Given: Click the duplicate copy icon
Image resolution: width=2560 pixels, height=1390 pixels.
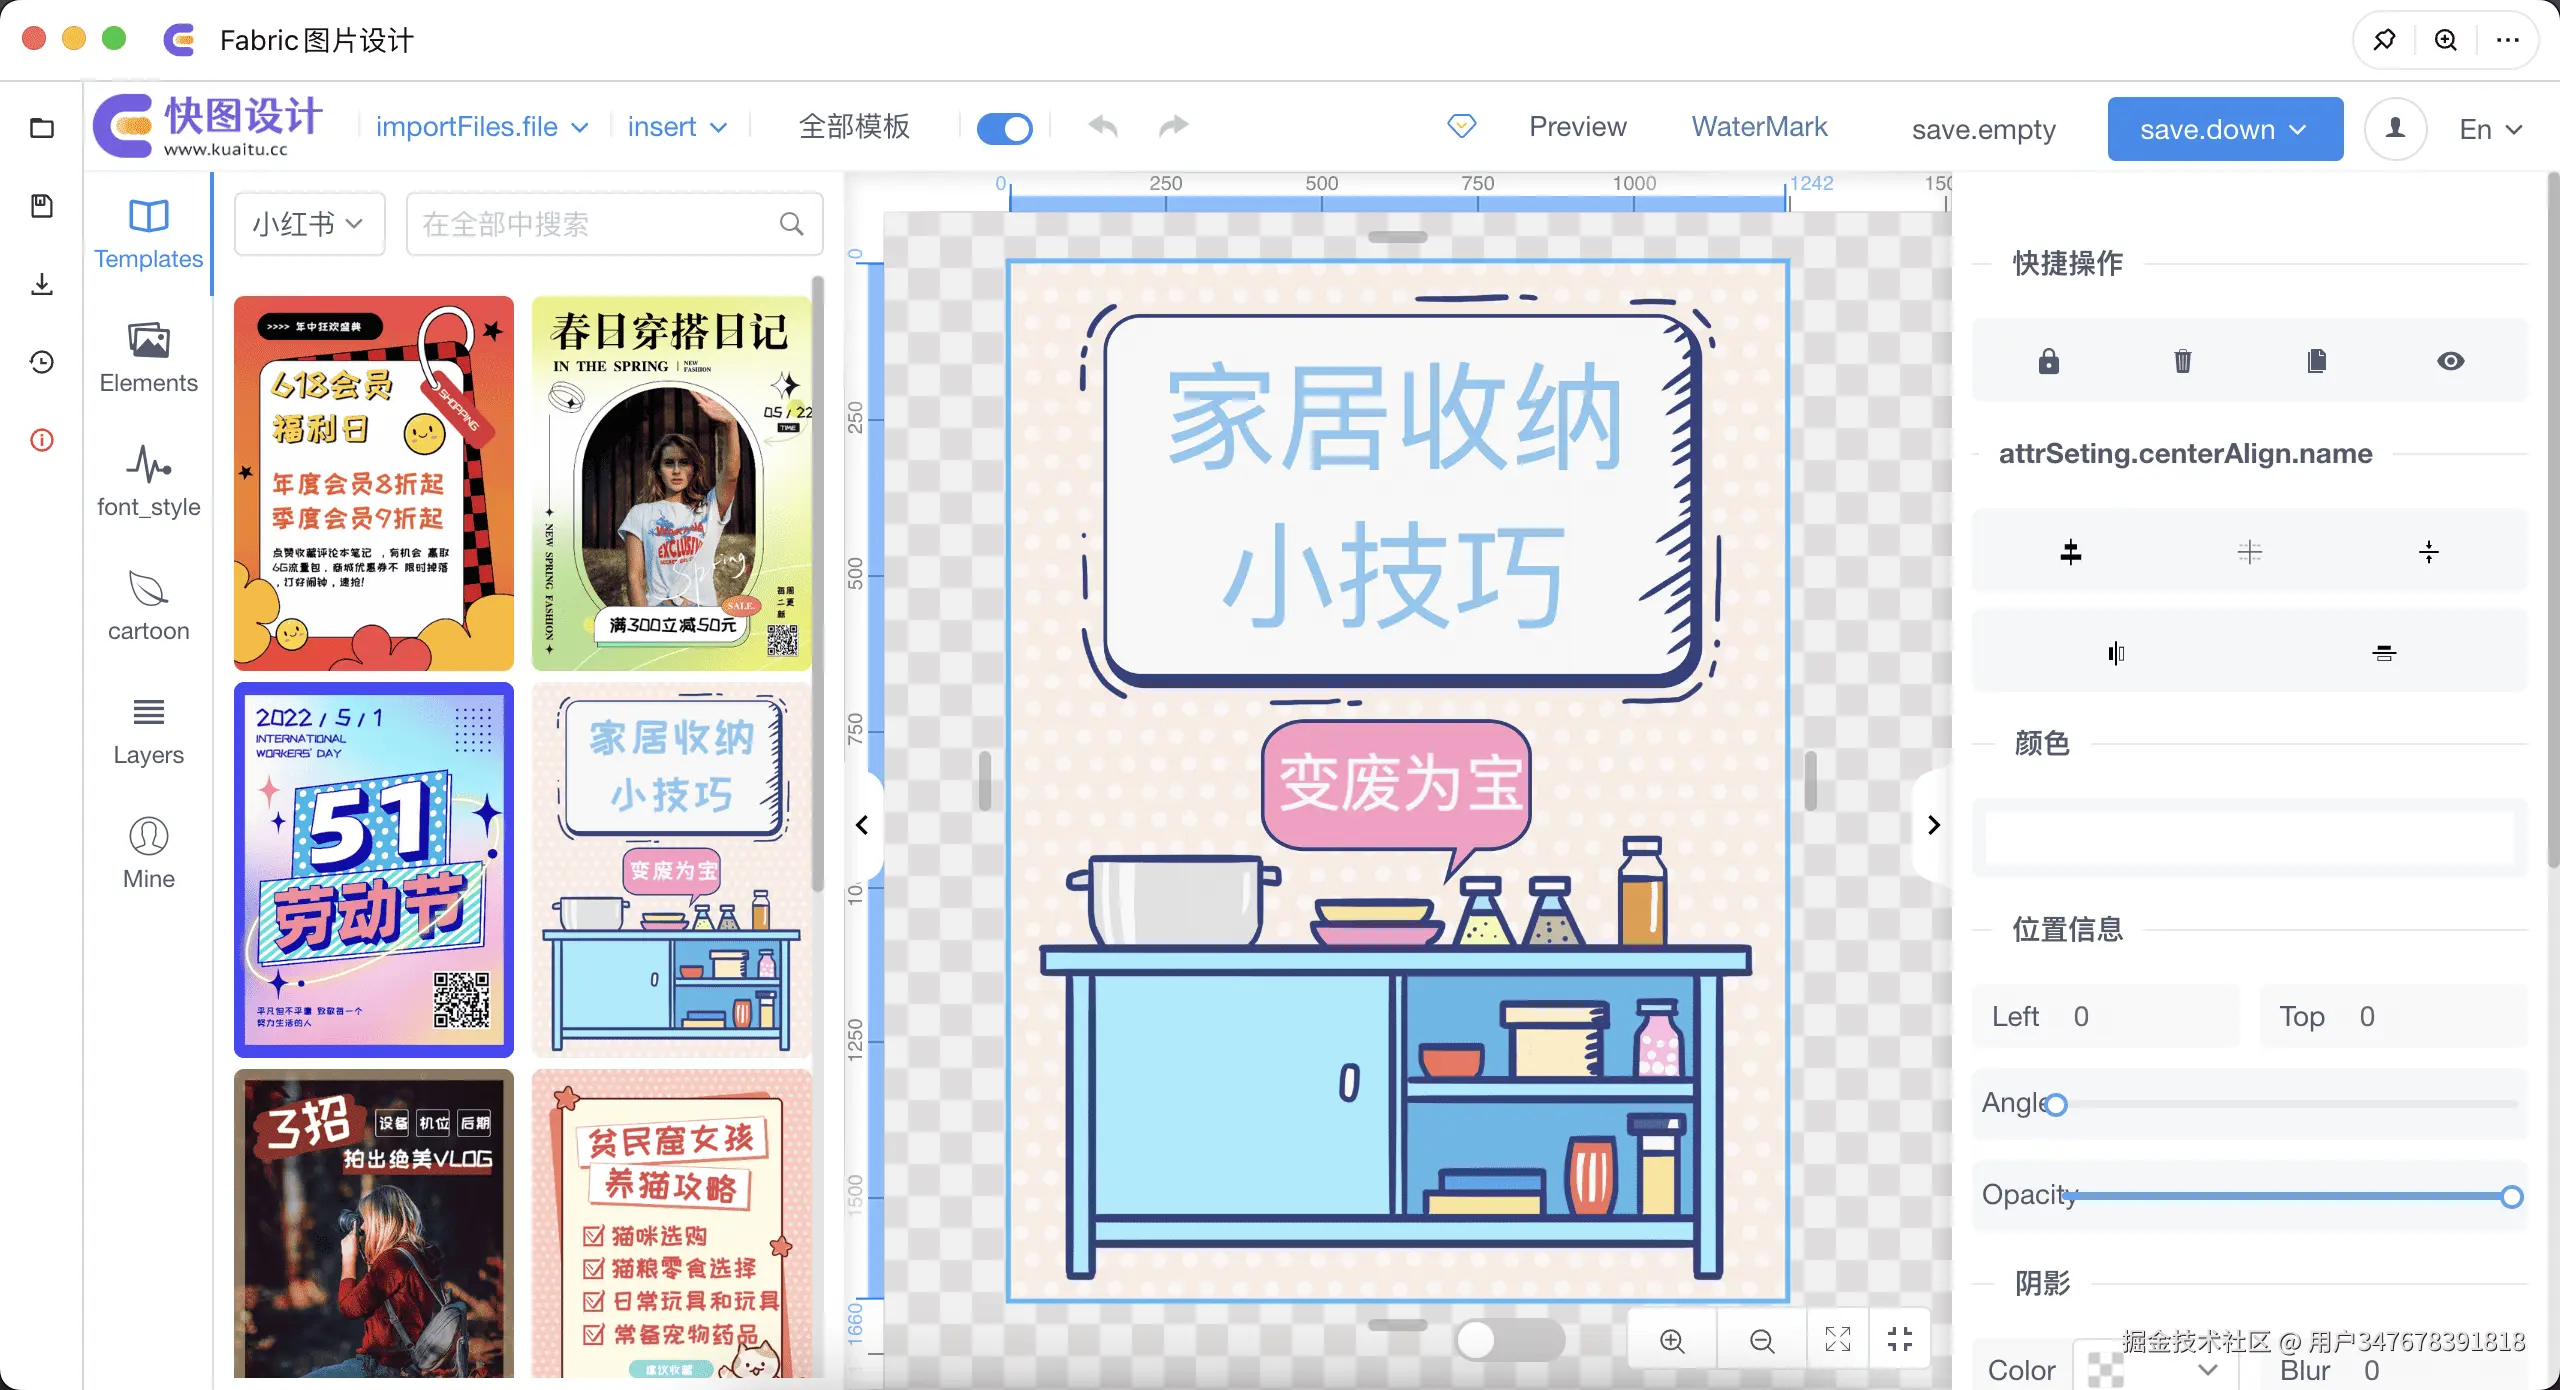Looking at the screenshot, I should (2316, 361).
